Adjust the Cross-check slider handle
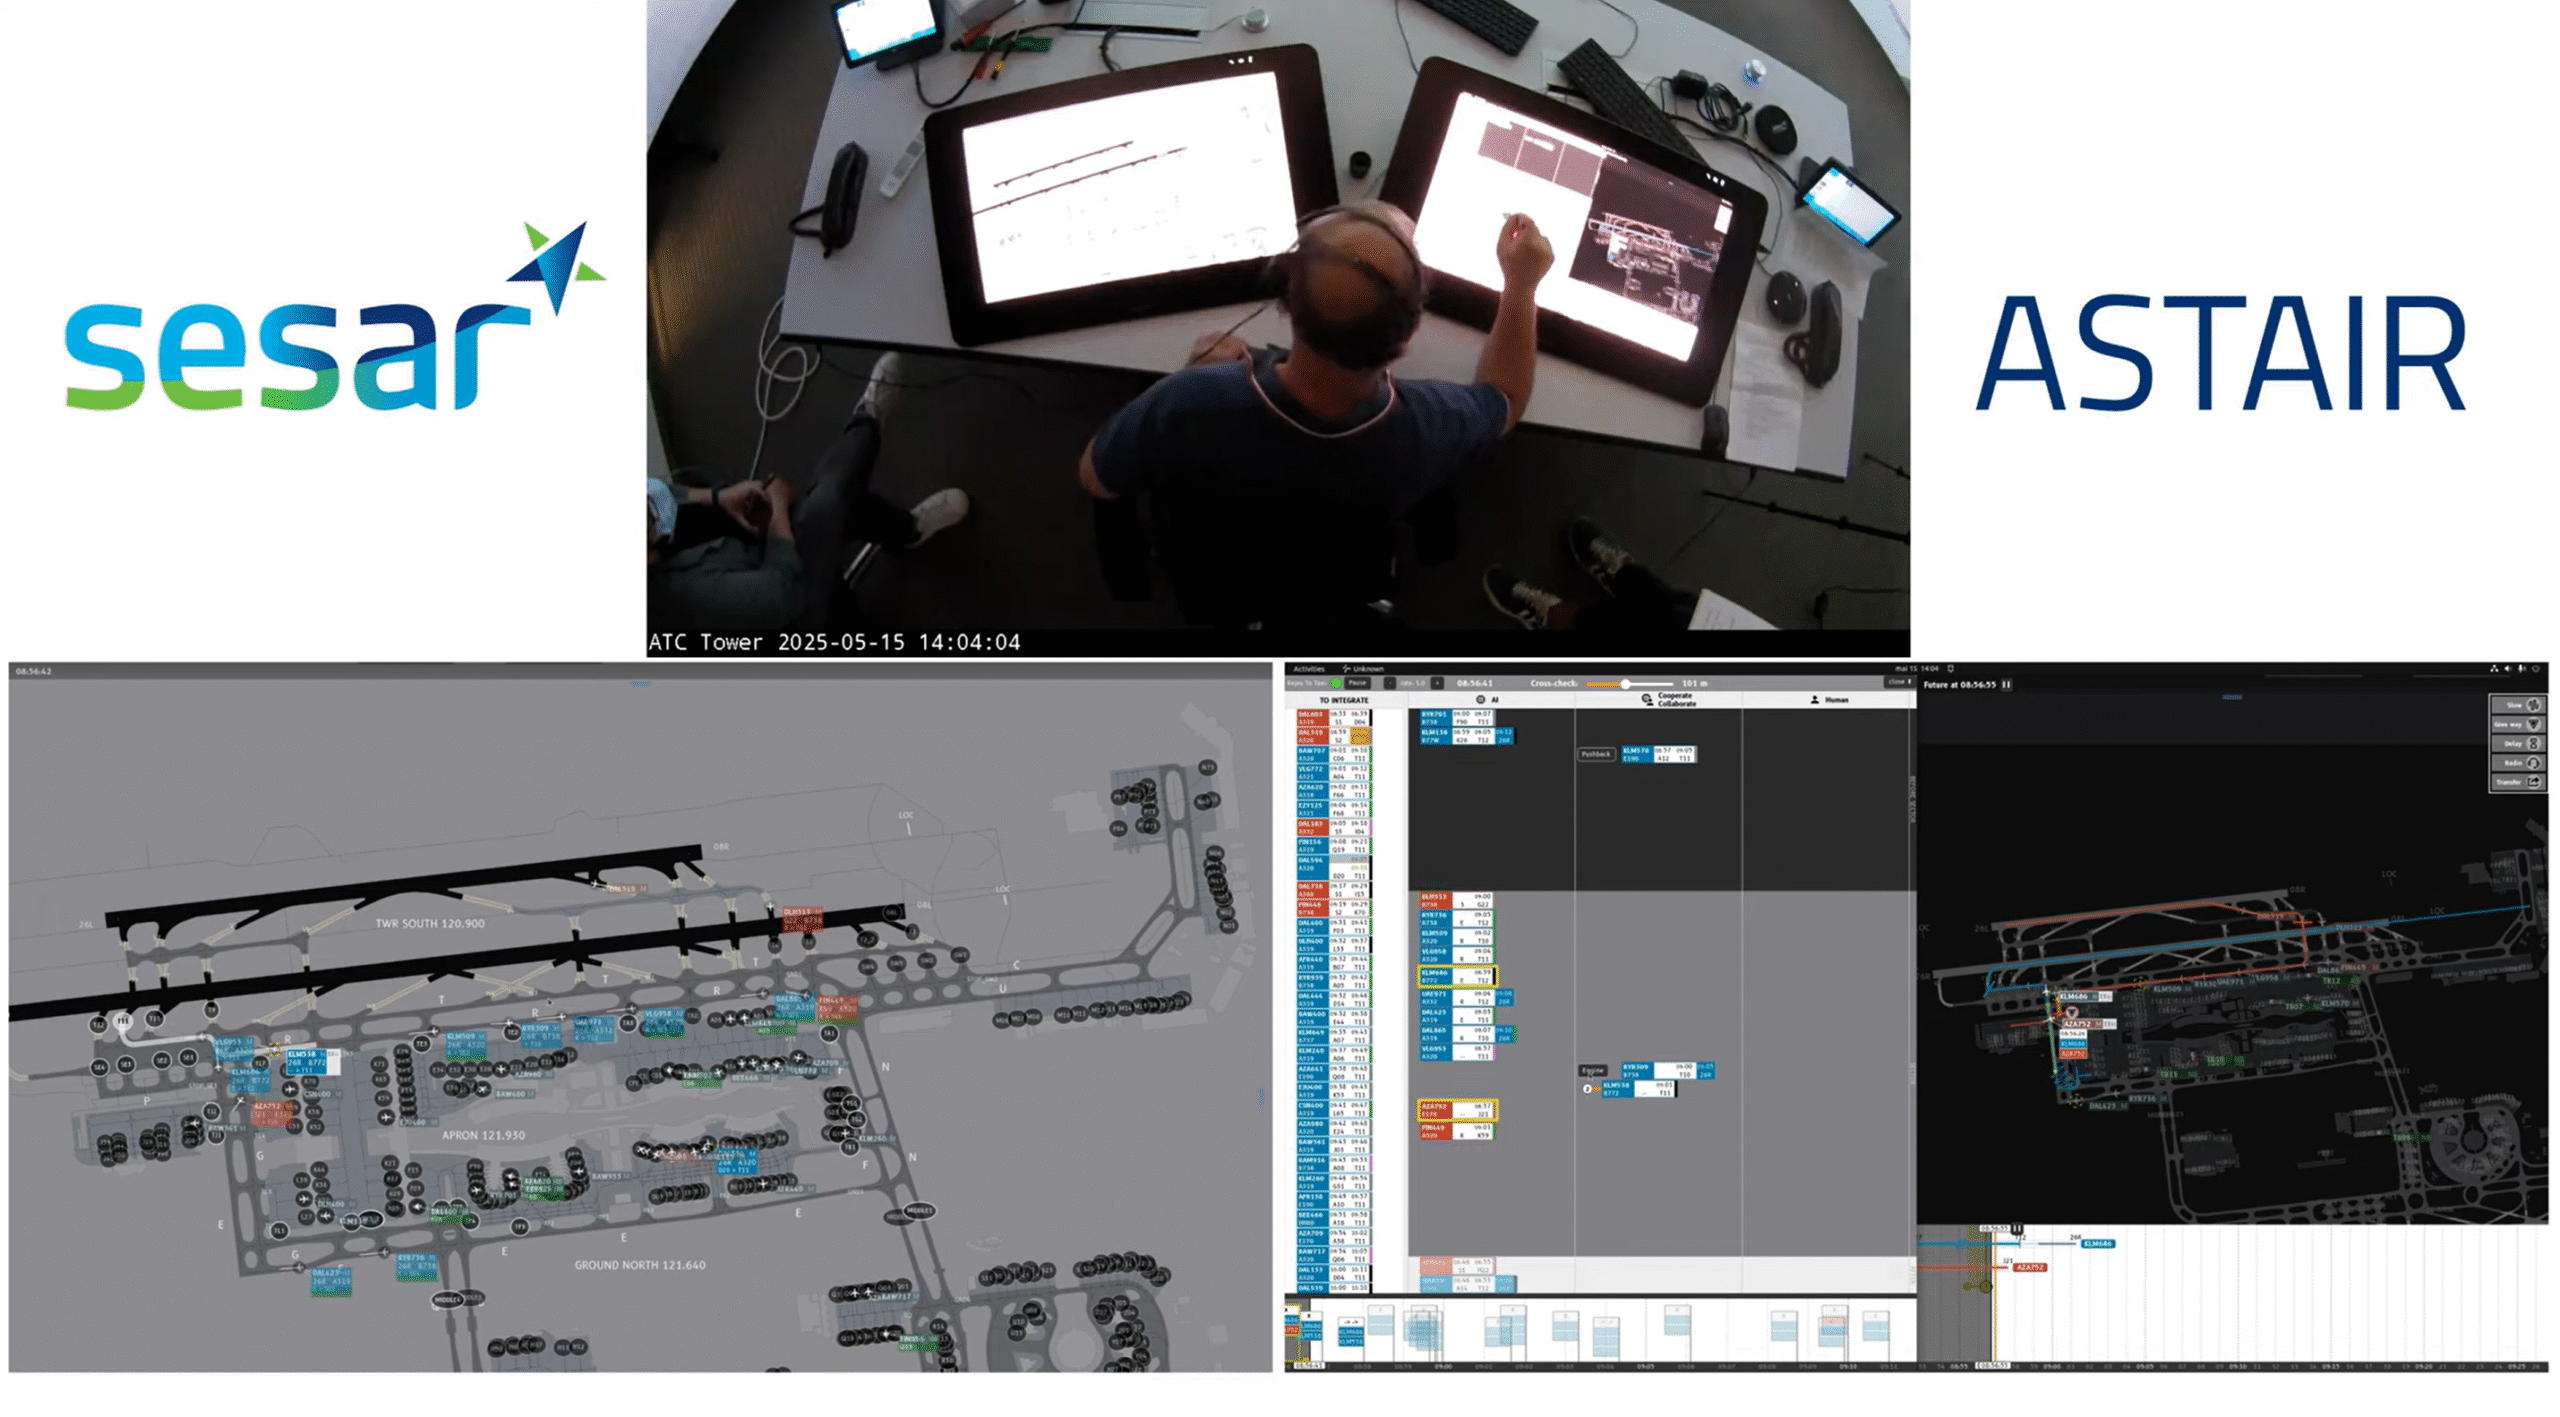The height and width of the screenshot is (1417, 2560). (1626, 684)
